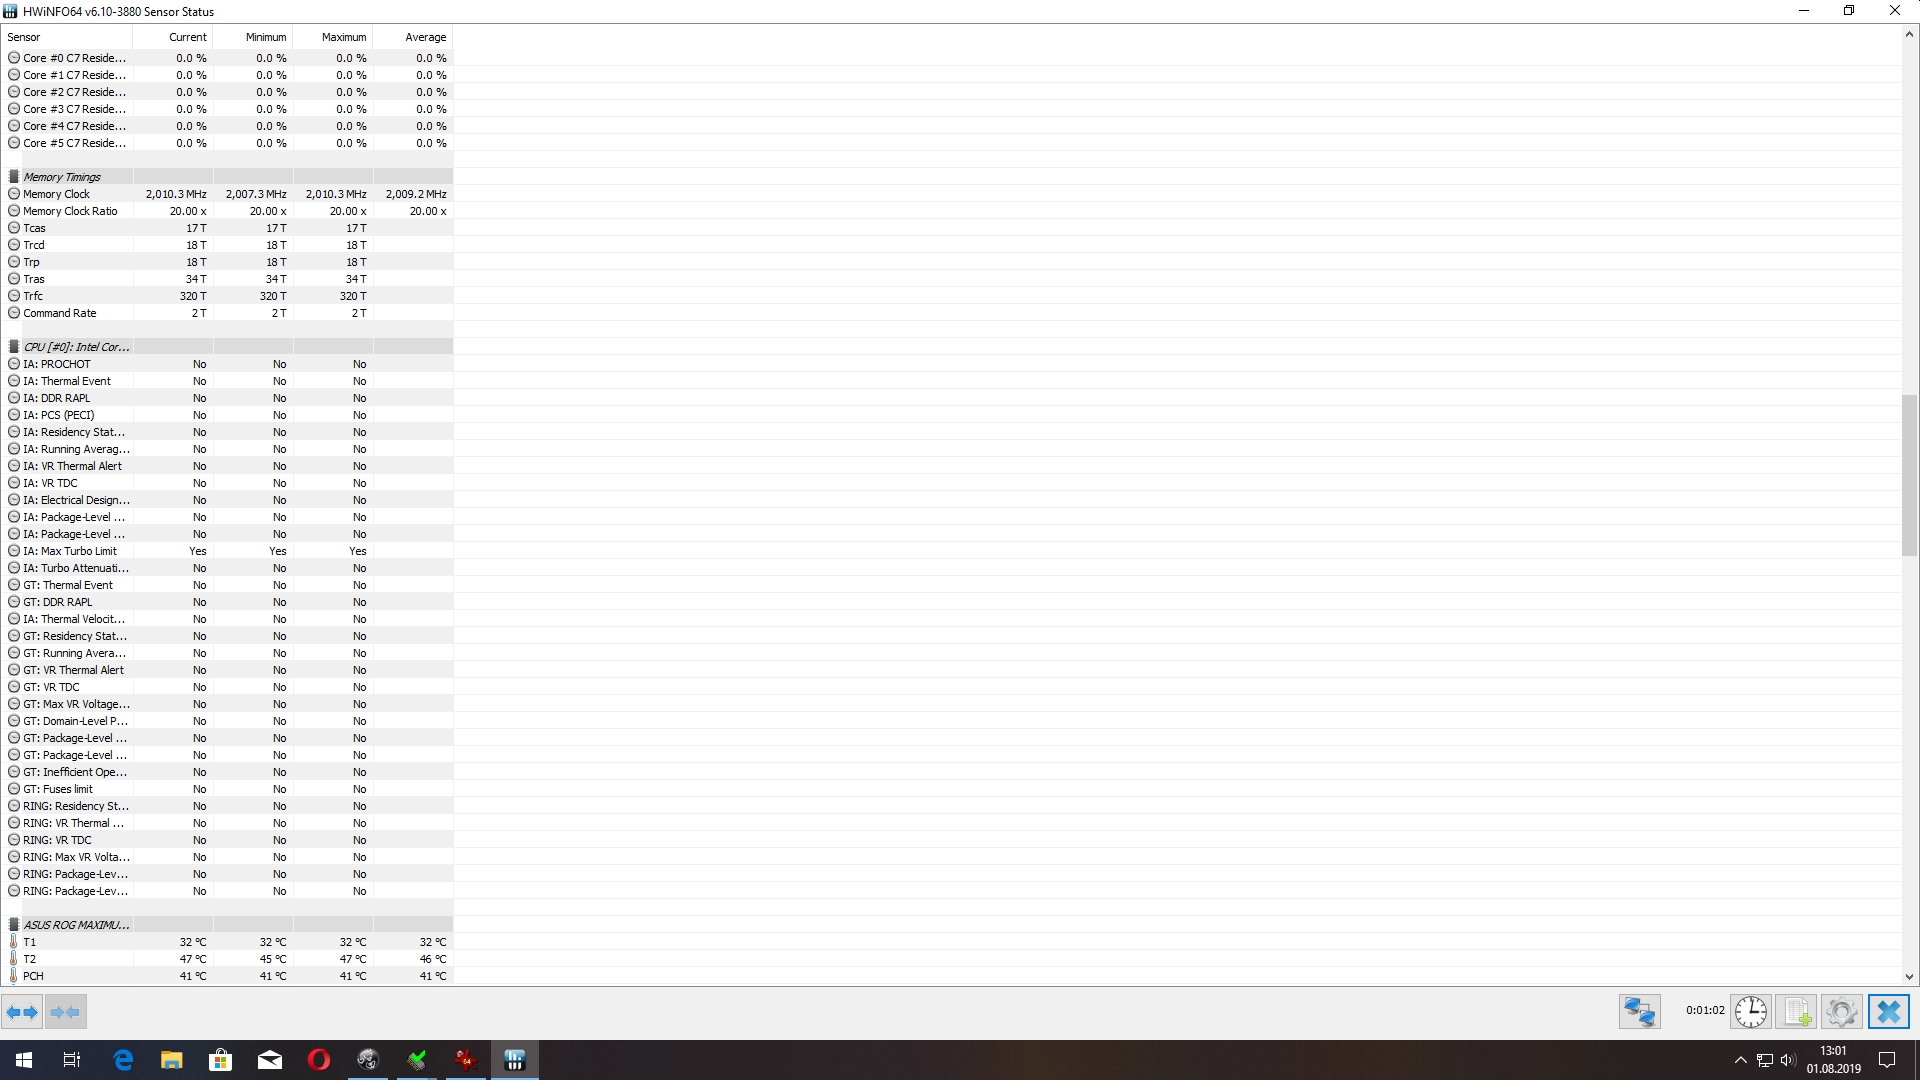
Task: Click the Average column header
Action: (x=413, y=37)
